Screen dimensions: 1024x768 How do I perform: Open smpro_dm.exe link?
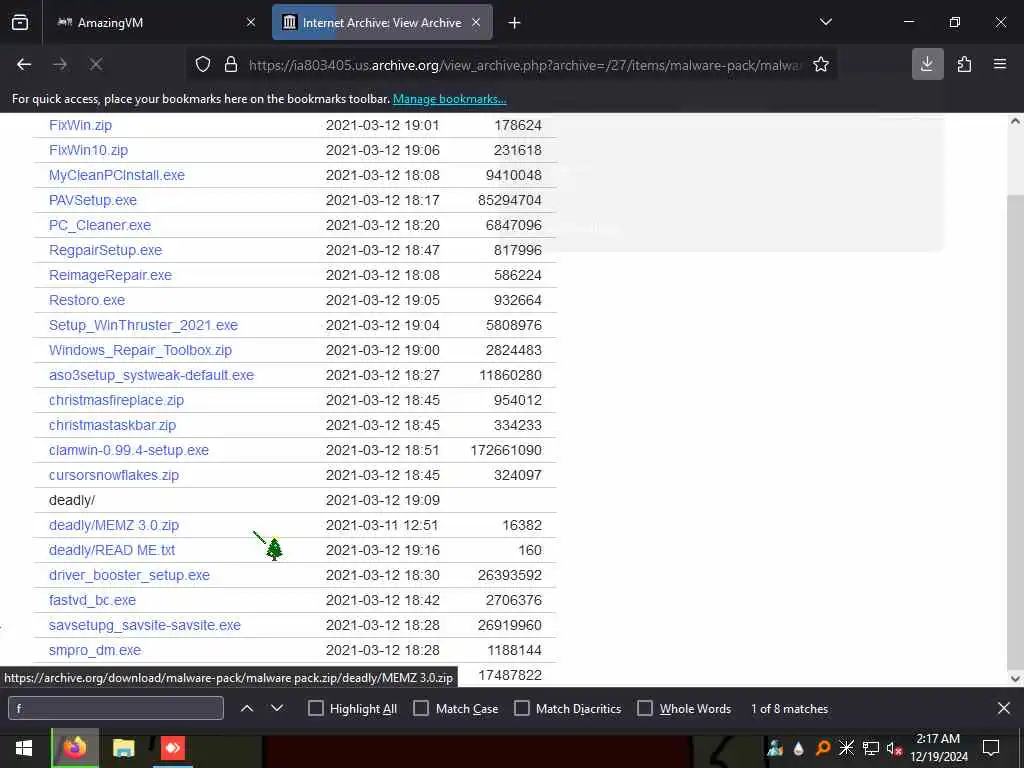(x=95, y=650)
